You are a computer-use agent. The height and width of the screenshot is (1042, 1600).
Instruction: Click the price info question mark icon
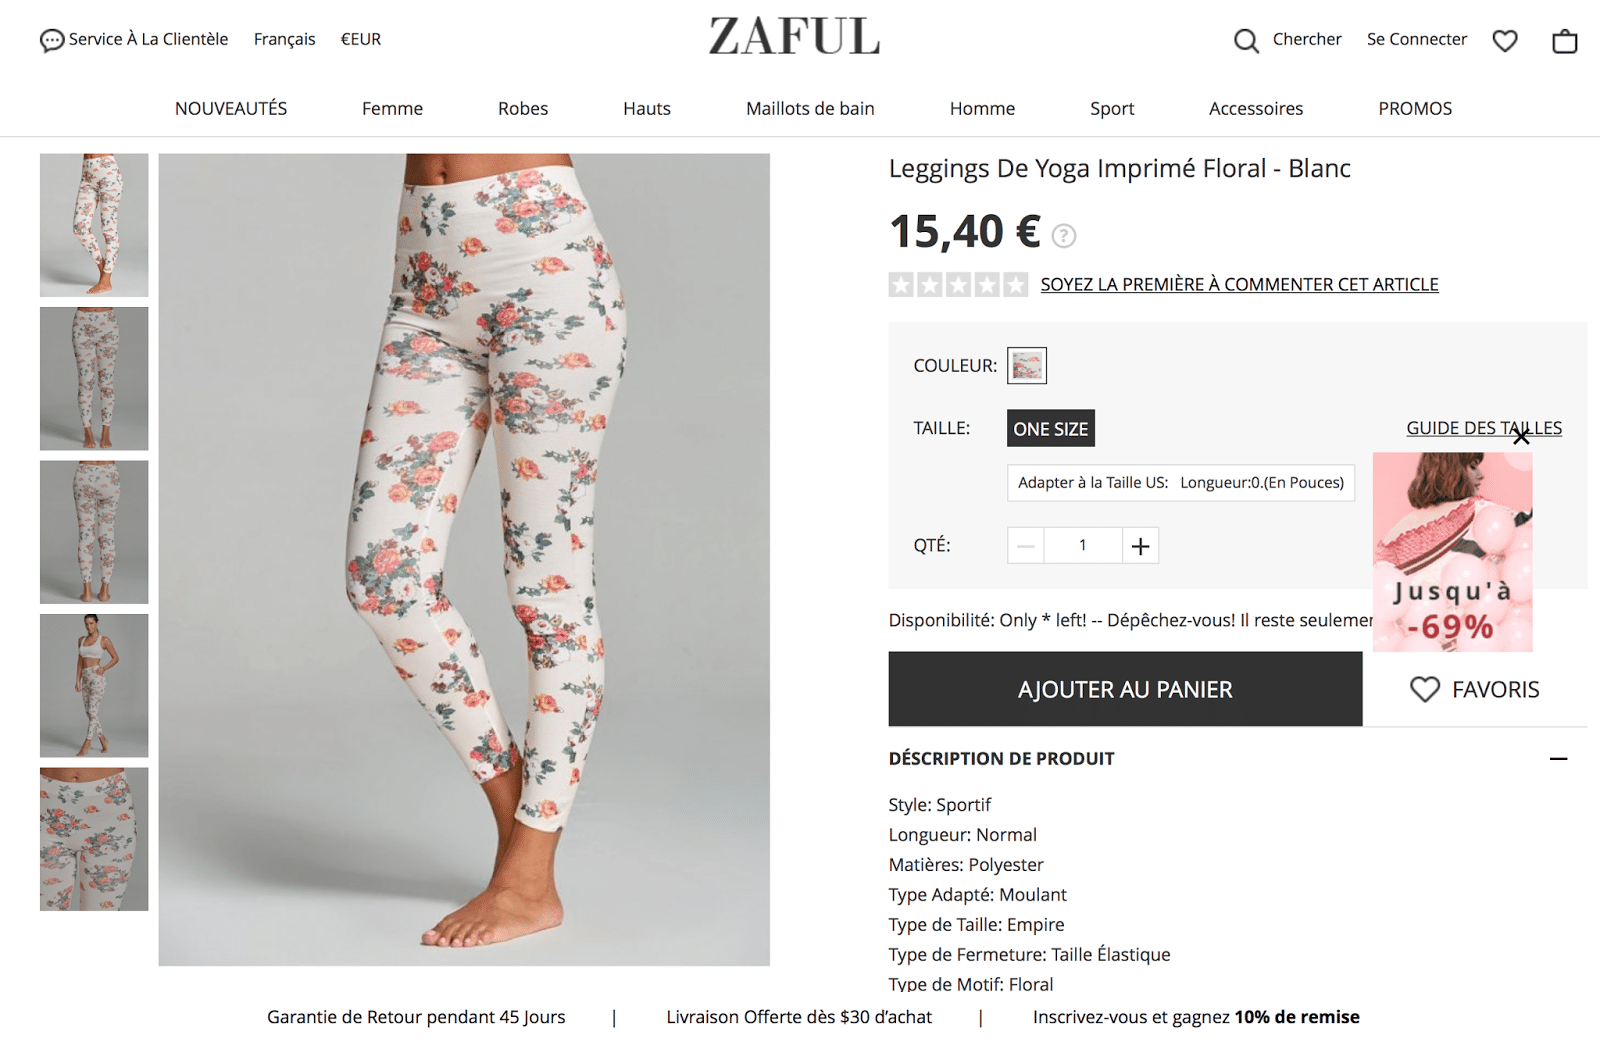click(x=1064, y=236)
